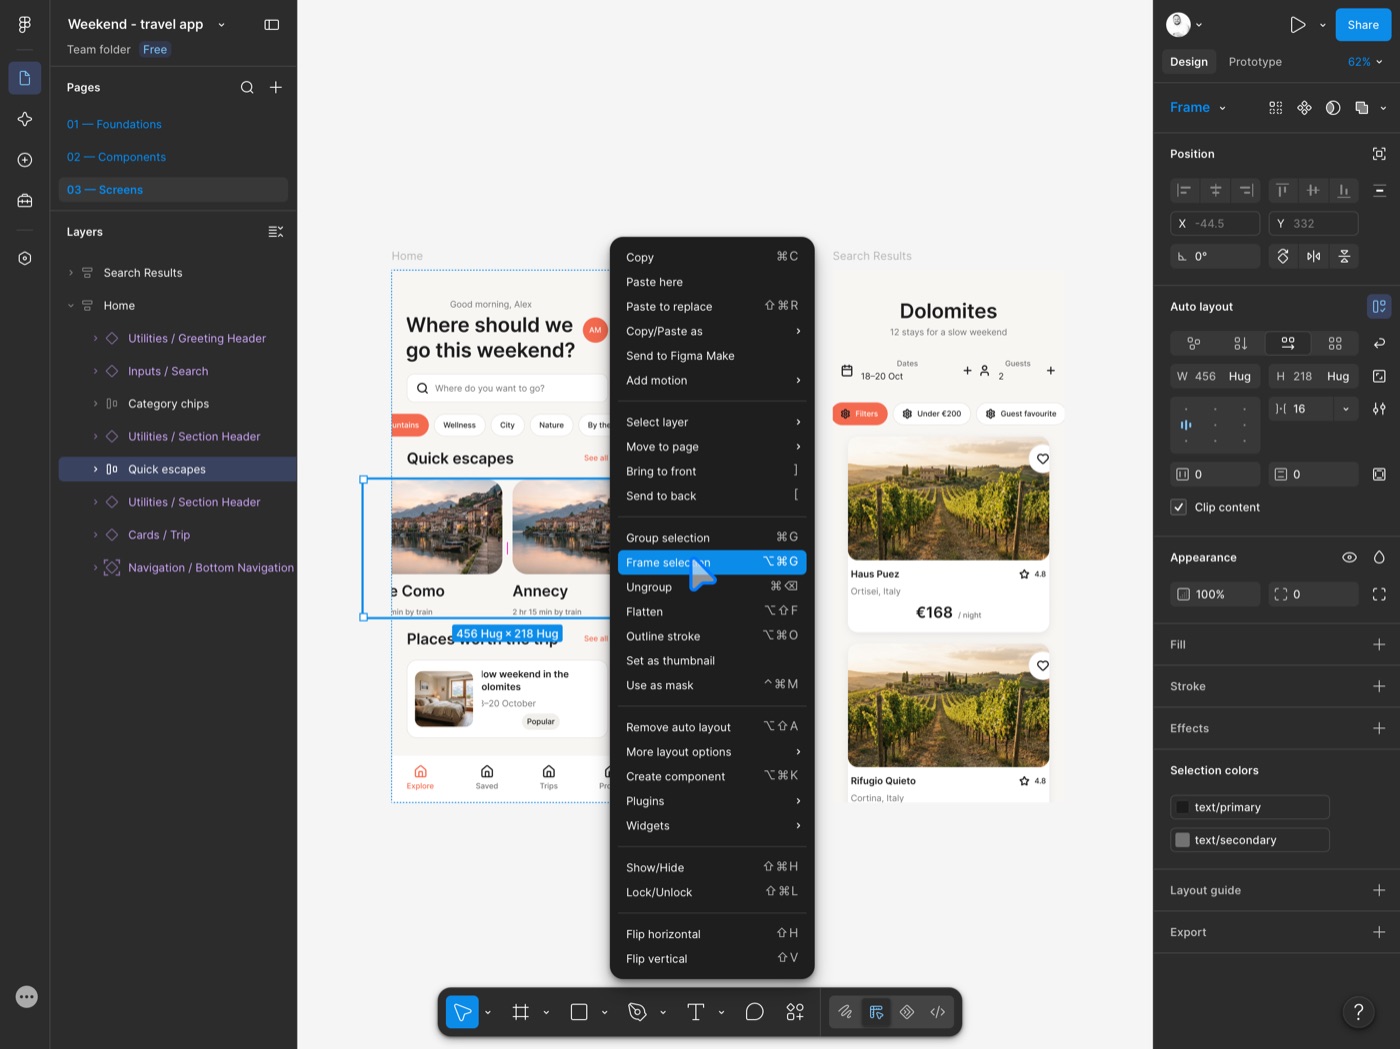
Task: Select the Frame tool in bottom toolbar
Action: pyautogui.click(x=521, y=1012)
